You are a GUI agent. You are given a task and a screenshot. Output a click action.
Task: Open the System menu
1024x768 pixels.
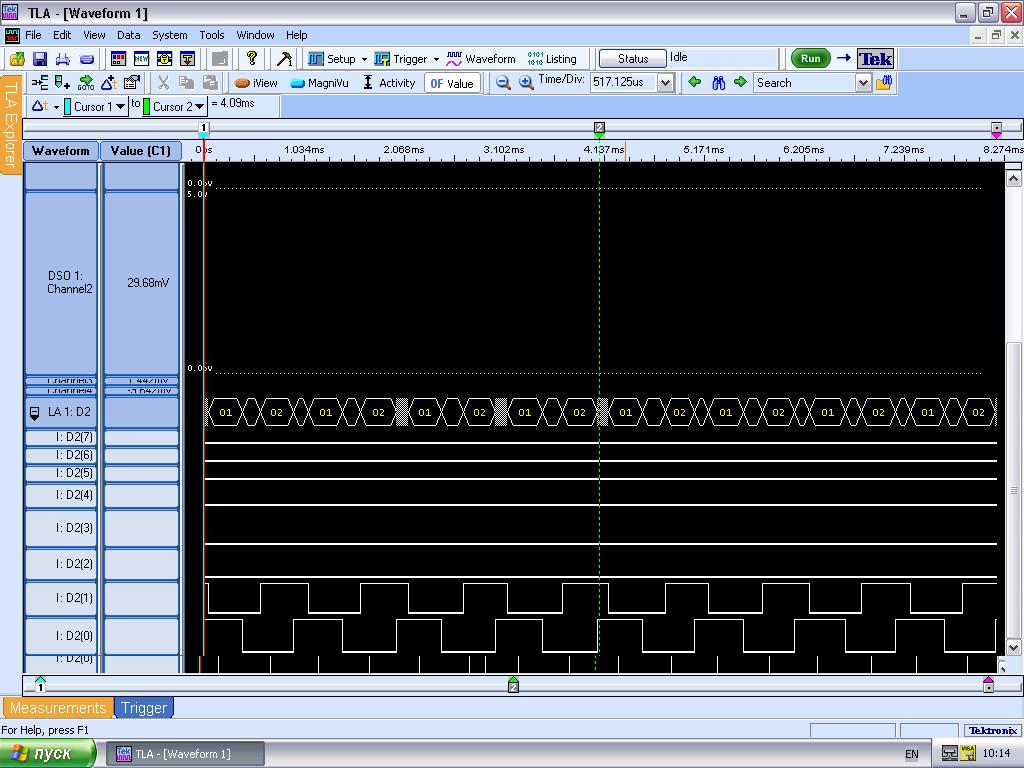(169, 35)
